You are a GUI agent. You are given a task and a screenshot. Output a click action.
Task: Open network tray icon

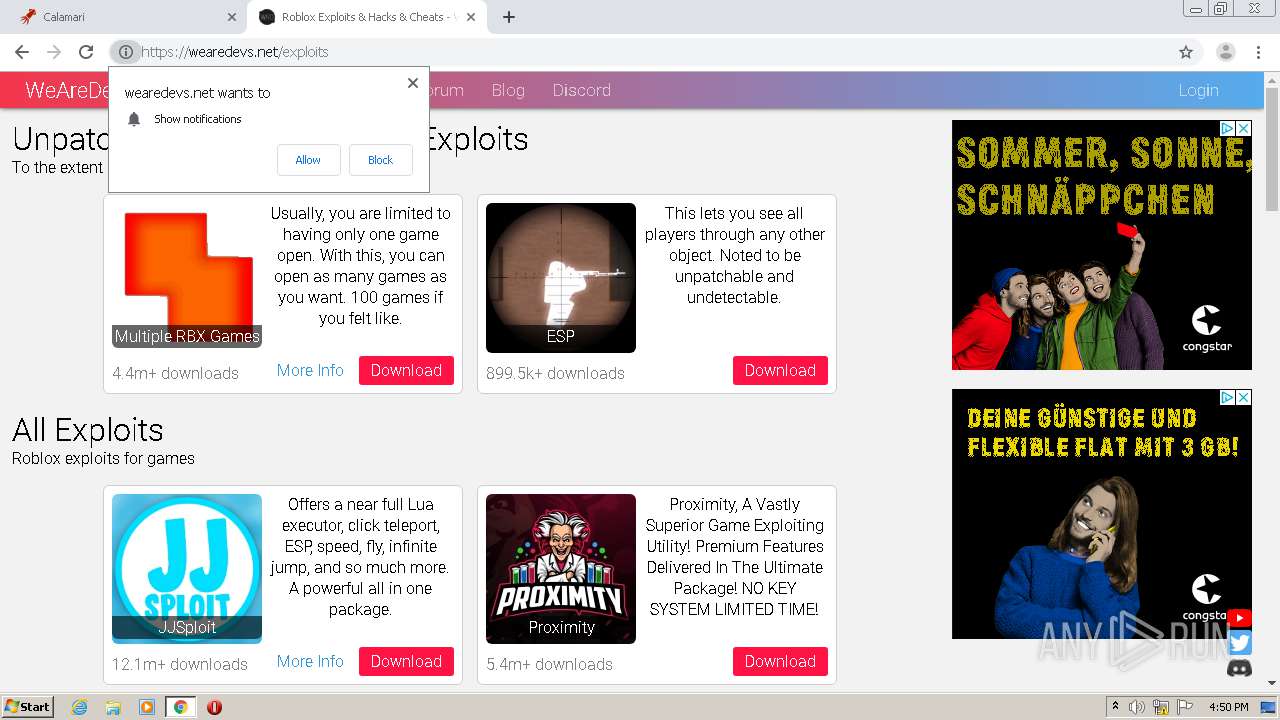(x=1161, y=707)
